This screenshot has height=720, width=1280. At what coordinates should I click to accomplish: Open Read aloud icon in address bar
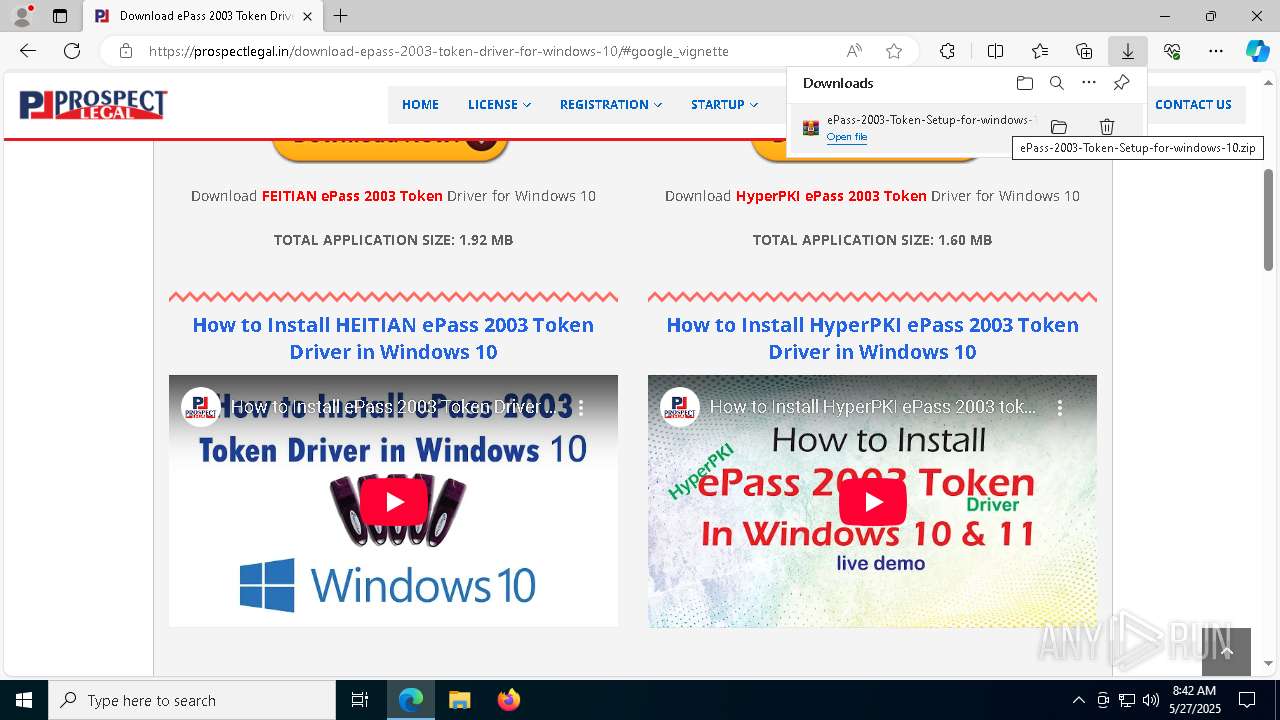coord(854,51)
